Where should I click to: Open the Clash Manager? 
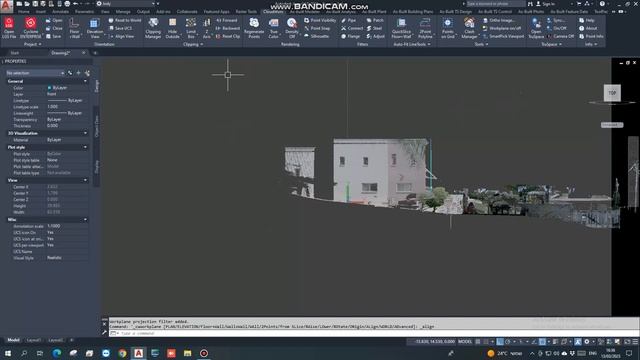pyautogui.click(x=469, y=28)
